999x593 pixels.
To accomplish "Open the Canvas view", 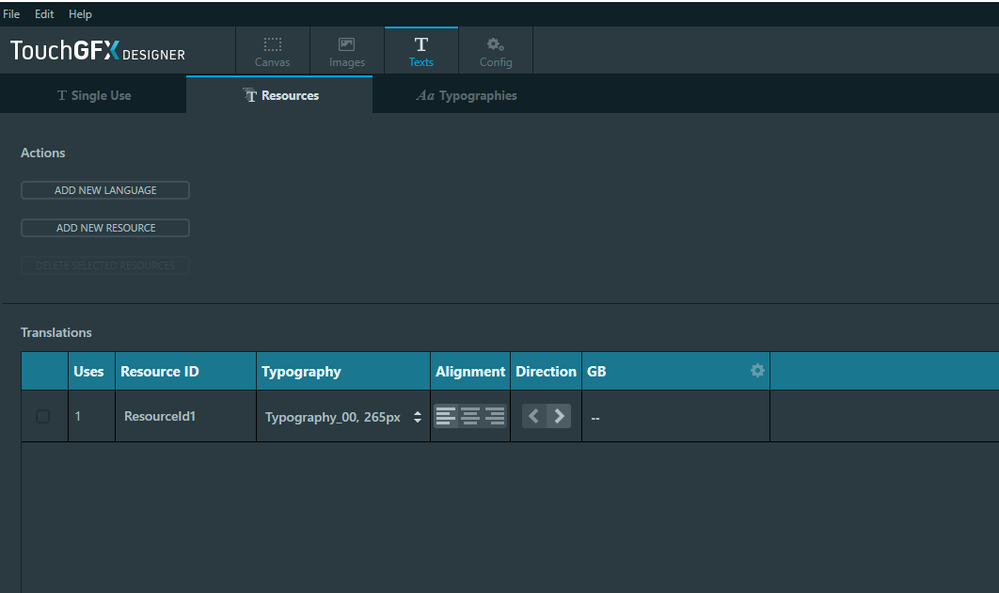I will (x=272, y=51).
